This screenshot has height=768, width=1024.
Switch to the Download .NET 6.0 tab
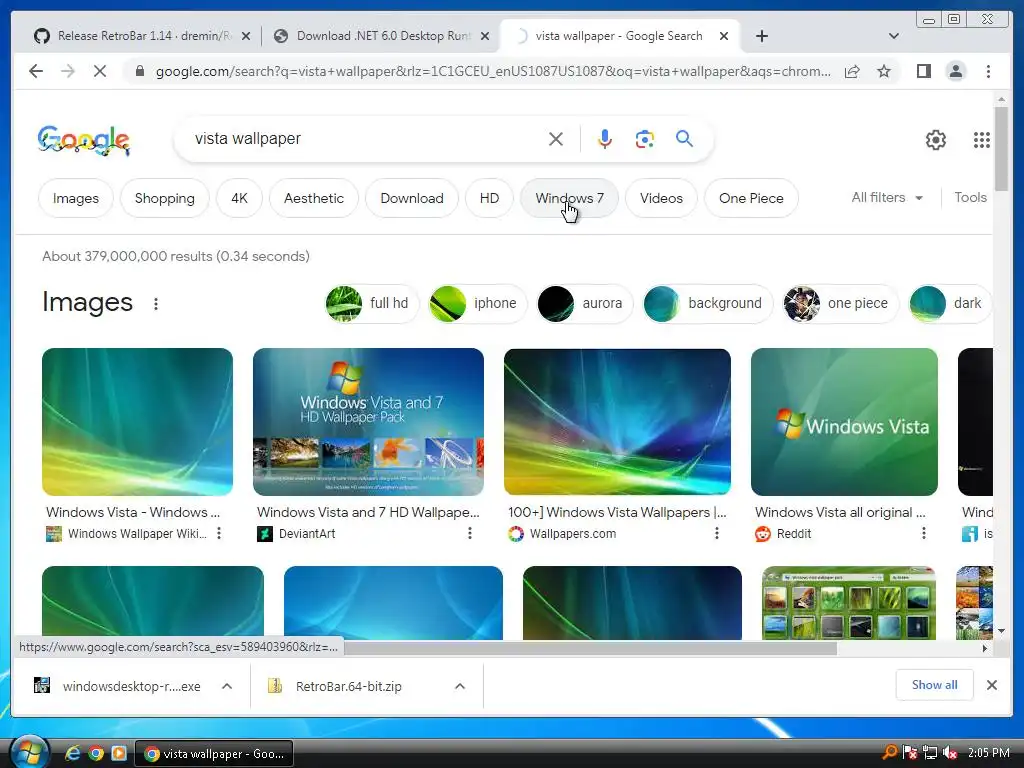(x=383, y=36)
